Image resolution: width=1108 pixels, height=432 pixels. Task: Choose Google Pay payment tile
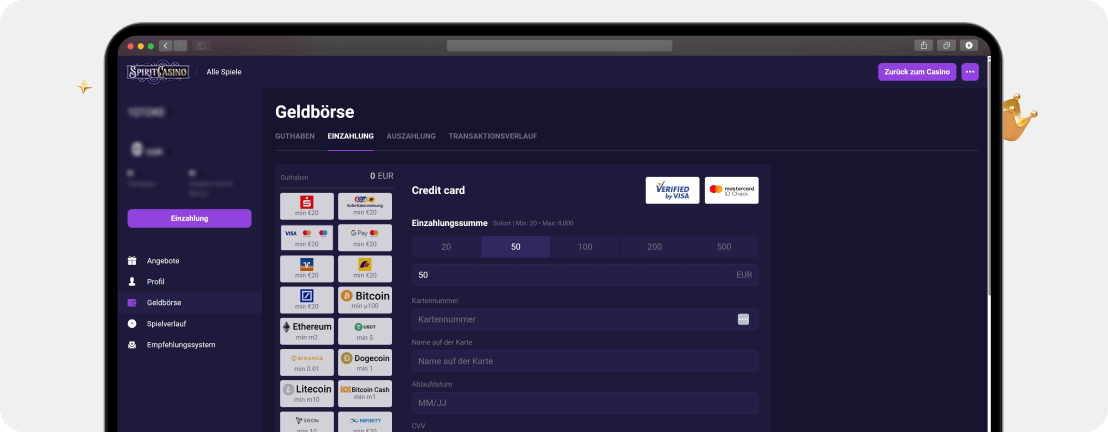365,237
